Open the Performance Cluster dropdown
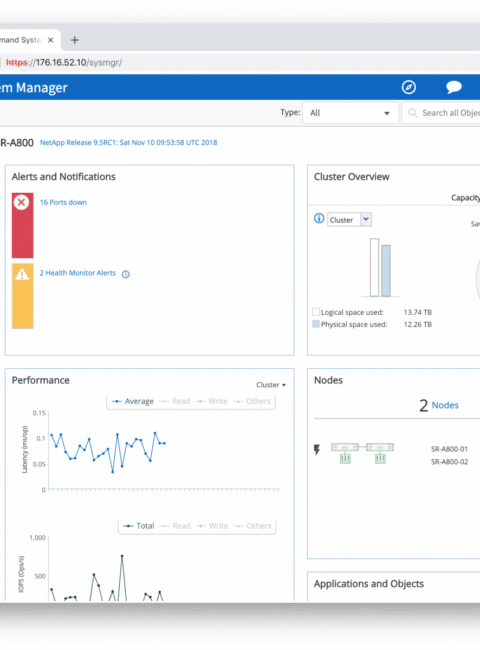The height and width of the screenshot is (650, 480). pos(271,385)
